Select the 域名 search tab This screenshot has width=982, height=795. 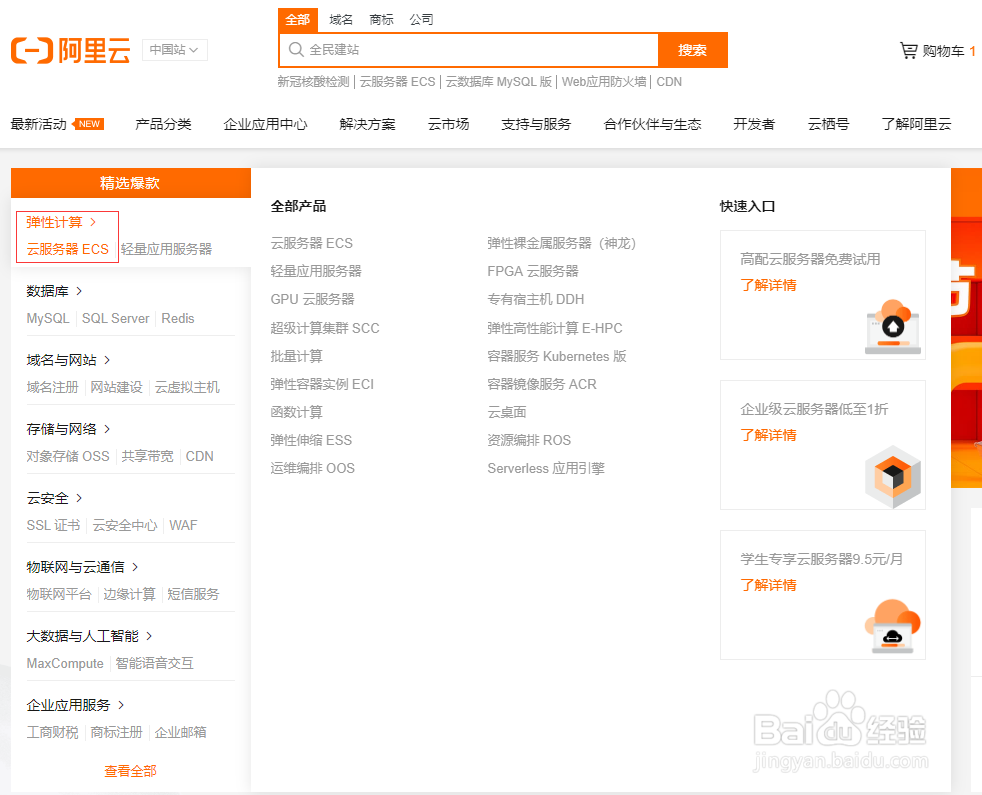pyautogui.click(x=341, y=19)
